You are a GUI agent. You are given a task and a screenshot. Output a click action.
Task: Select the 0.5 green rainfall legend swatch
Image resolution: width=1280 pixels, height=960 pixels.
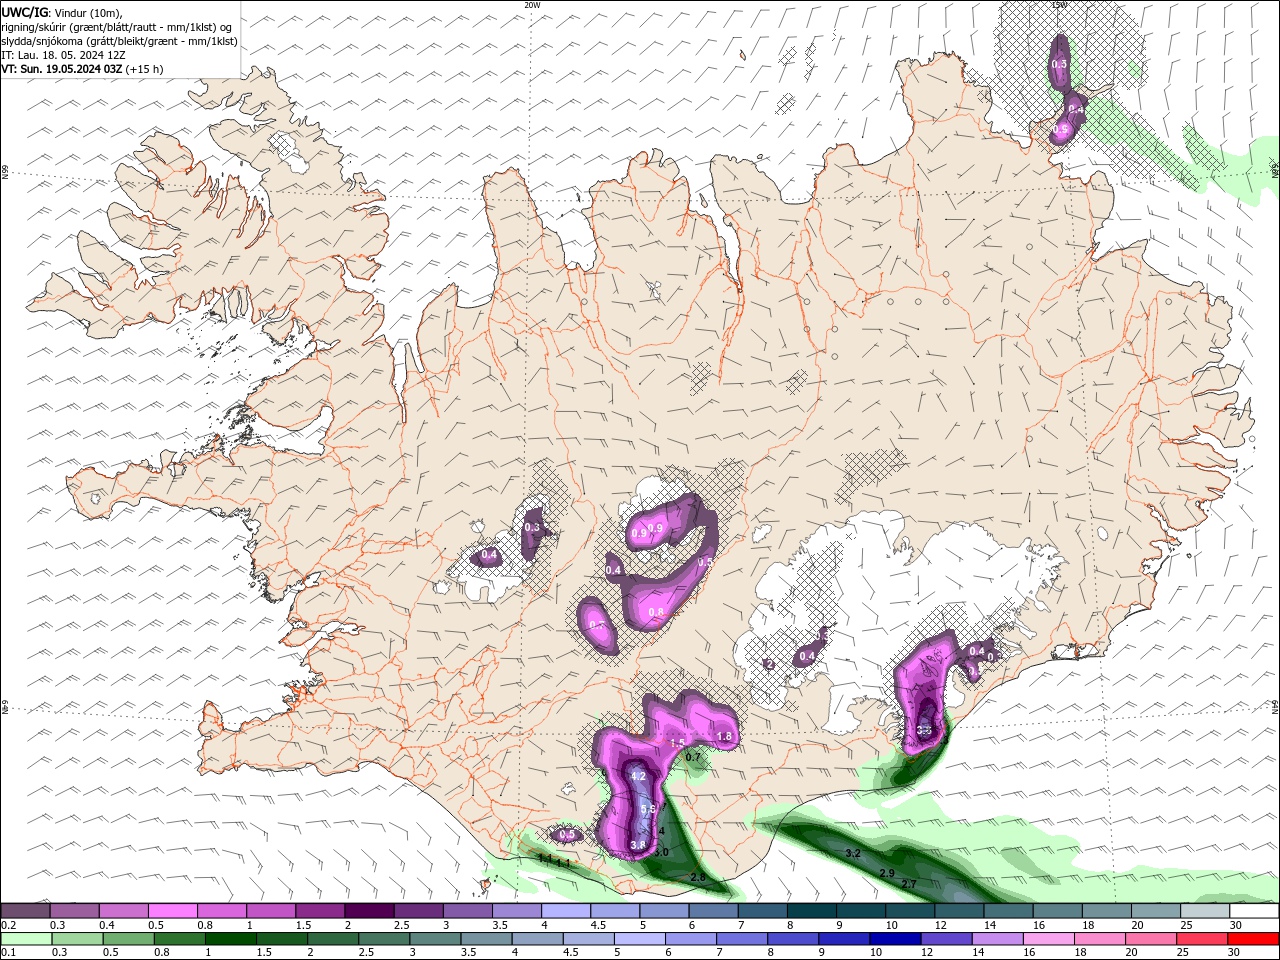[x=128, y=939]
